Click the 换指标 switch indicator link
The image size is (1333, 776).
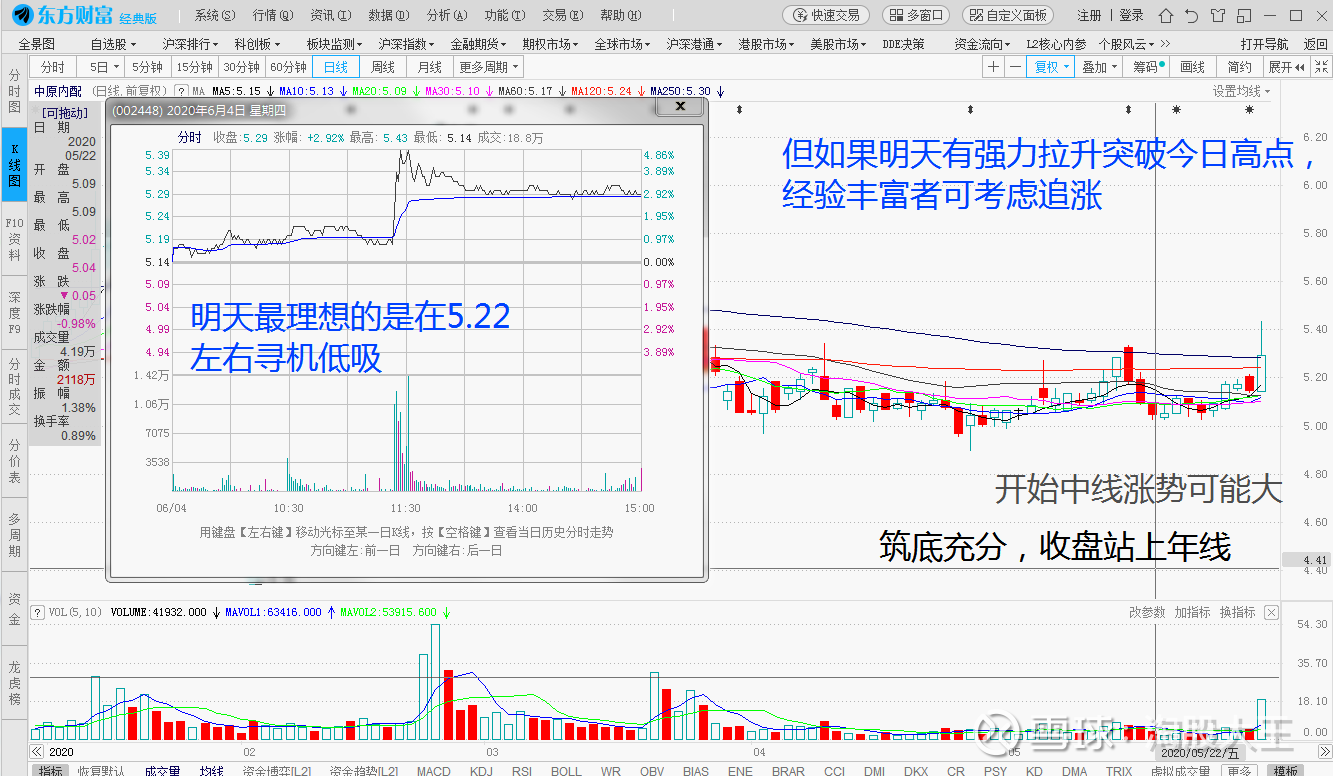pos(1237,612)
